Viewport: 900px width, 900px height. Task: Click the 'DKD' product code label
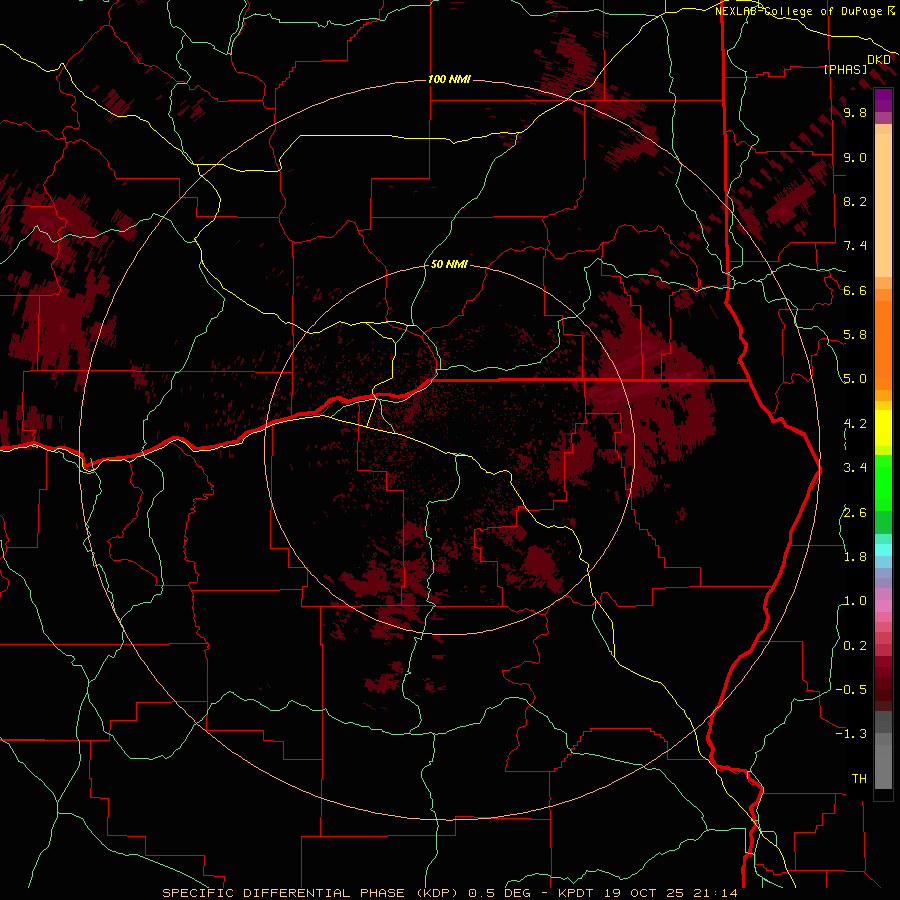click(x=879, y=59)
